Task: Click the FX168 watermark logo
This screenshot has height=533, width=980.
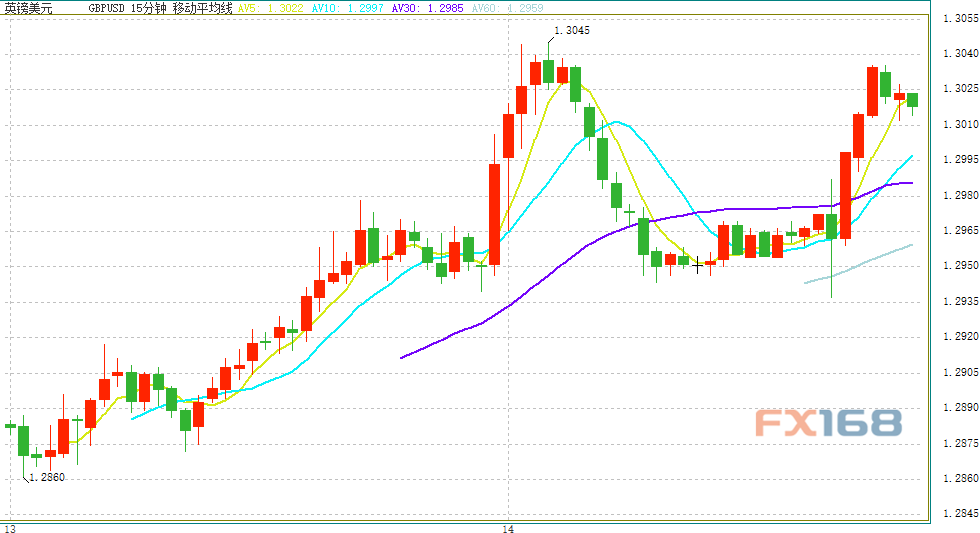Action: coord(828,423)
